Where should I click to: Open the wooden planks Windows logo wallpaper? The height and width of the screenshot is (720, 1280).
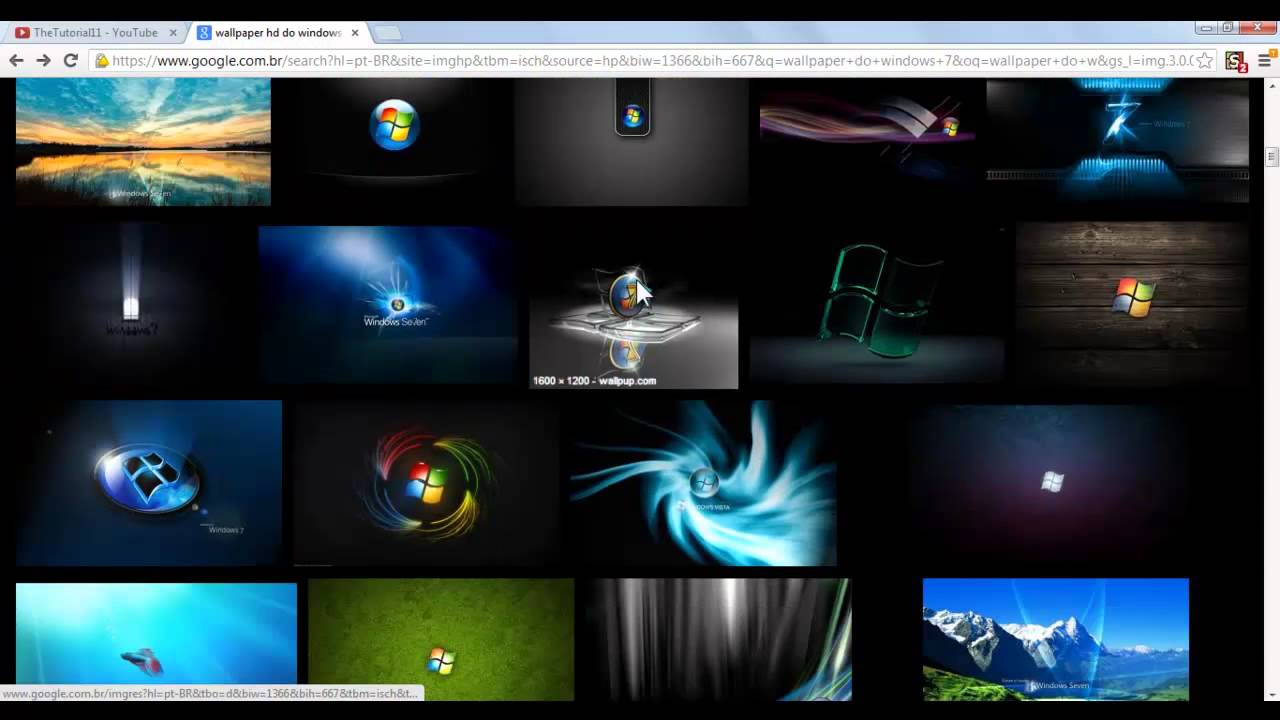point(1132,303)
